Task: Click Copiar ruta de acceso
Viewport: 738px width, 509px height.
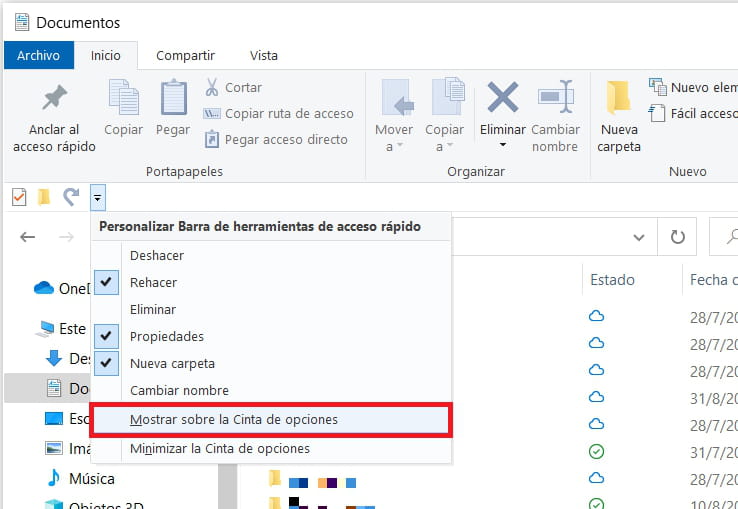Action: coord(289,113)
